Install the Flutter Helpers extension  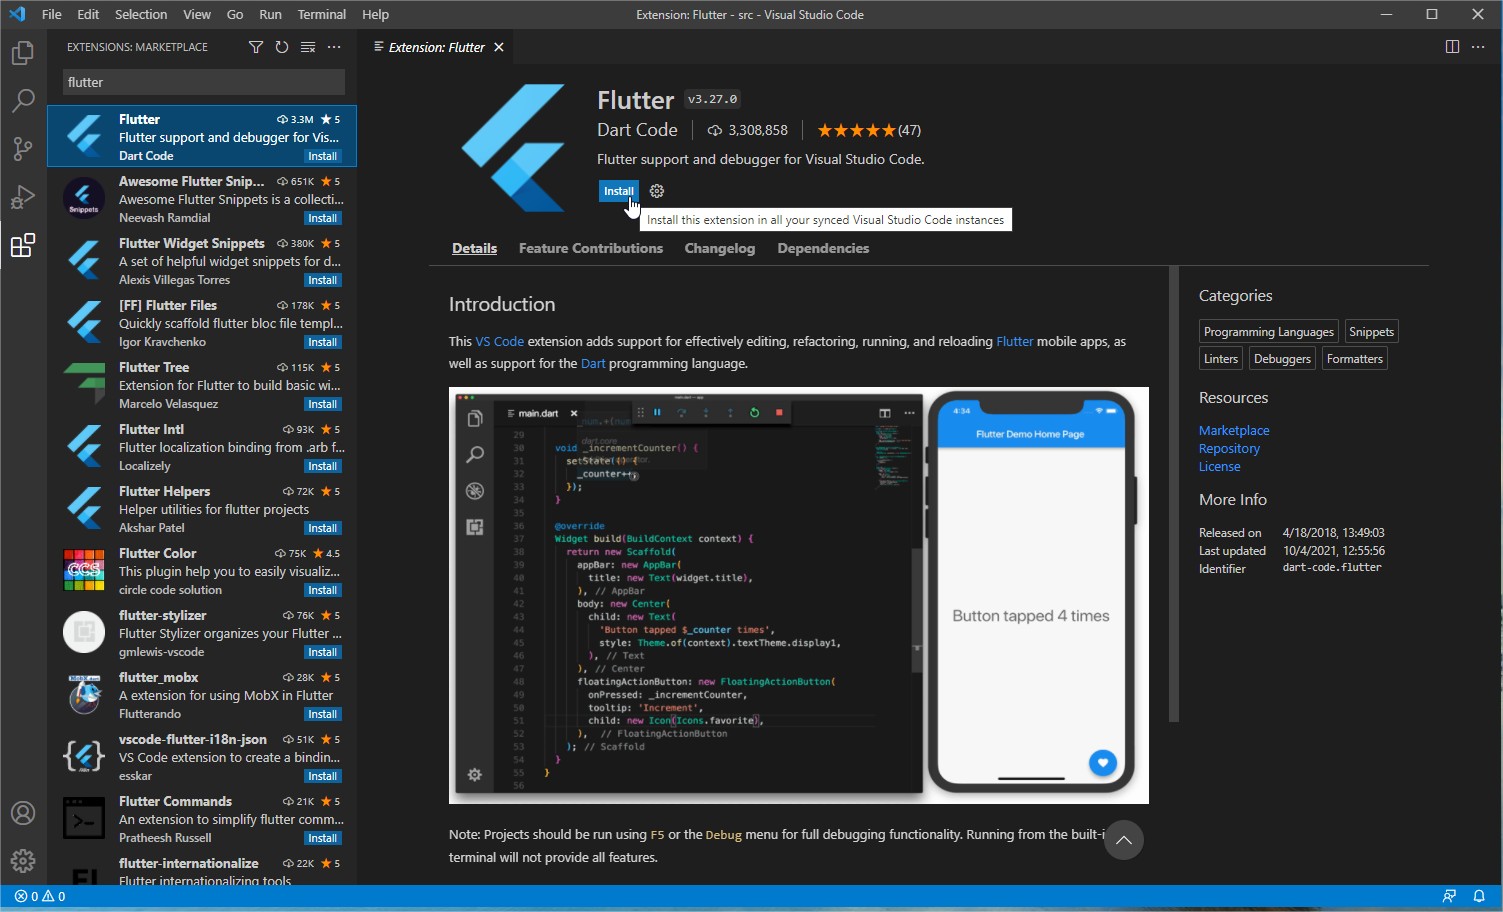322,528
